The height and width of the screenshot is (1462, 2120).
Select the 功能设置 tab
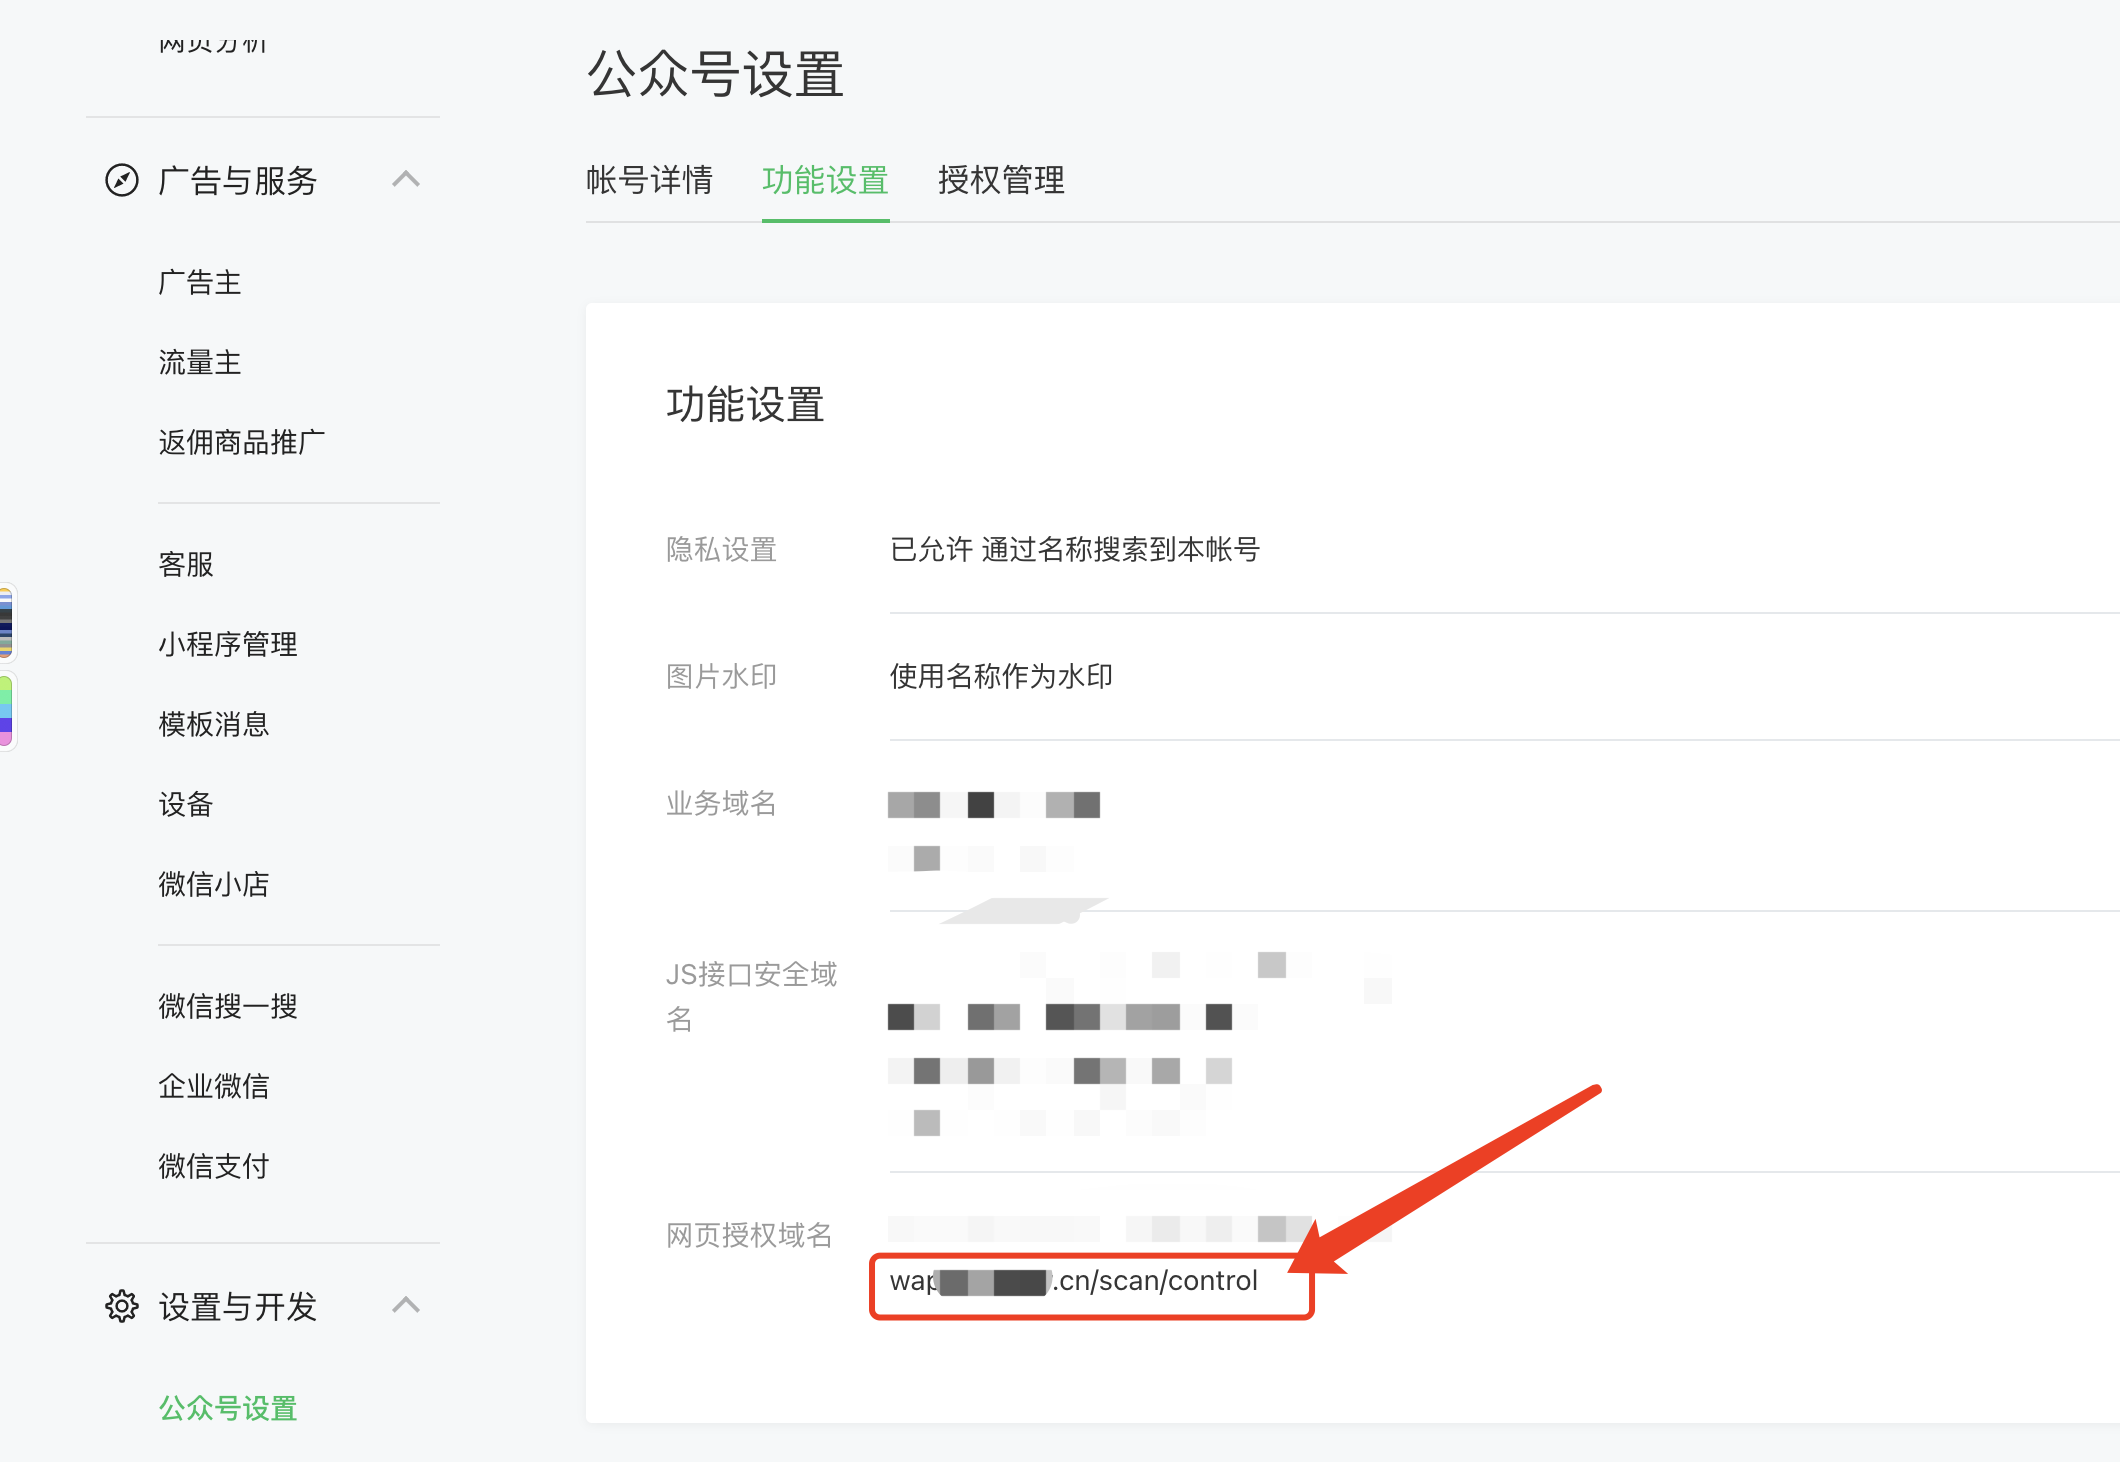point(825,181)
